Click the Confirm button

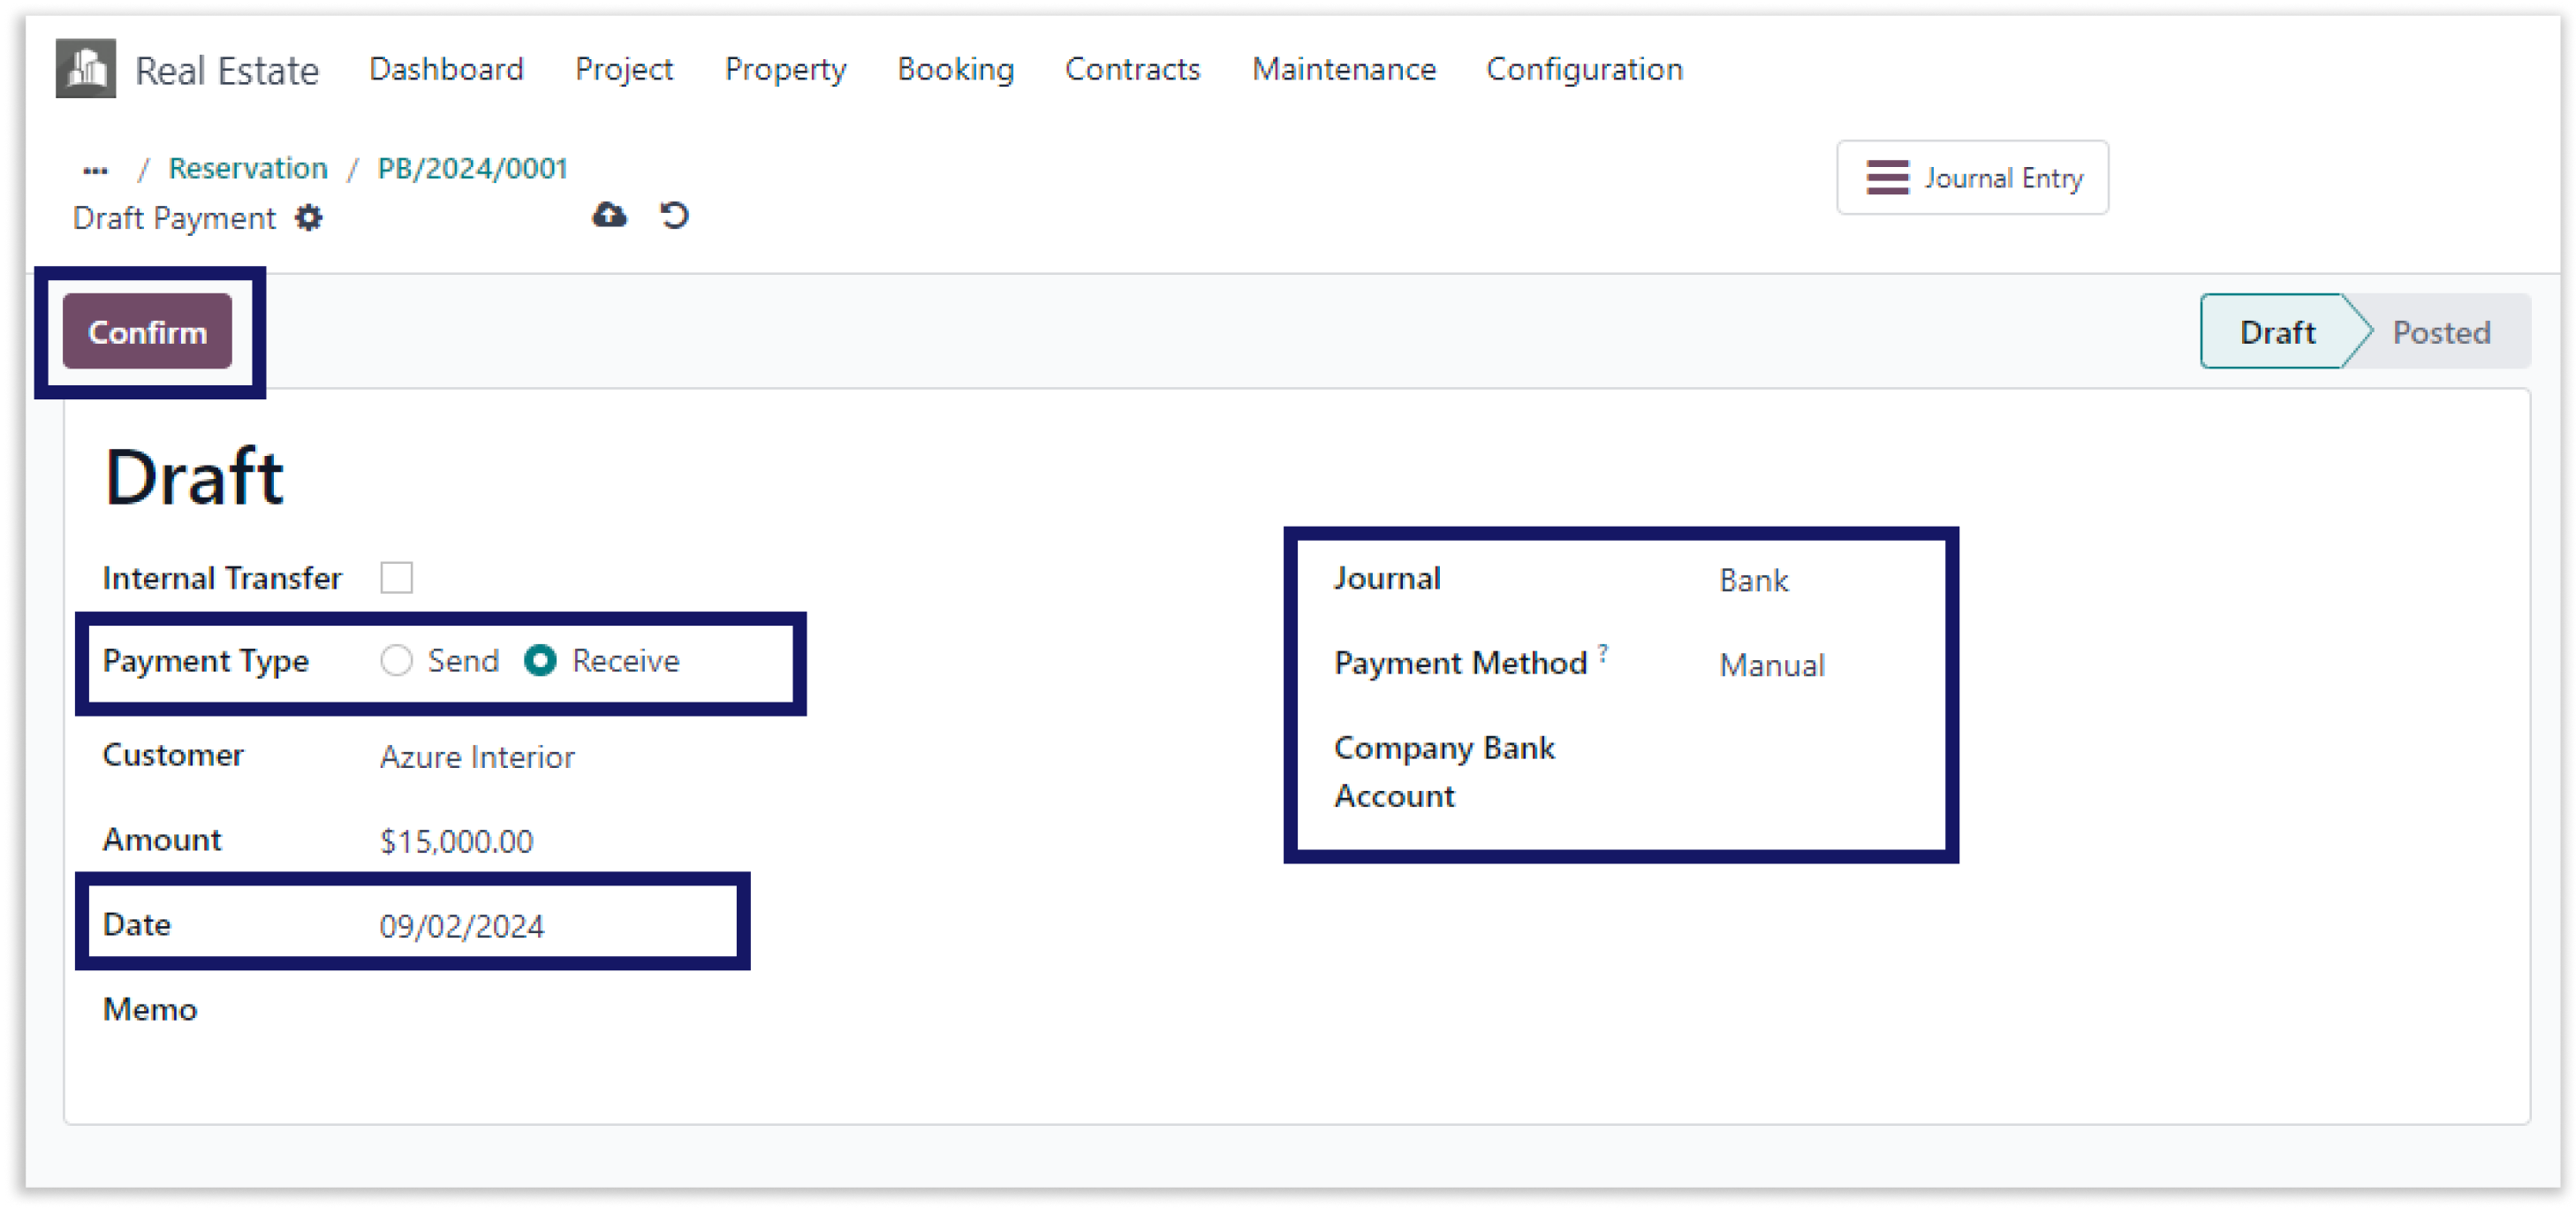[148, 332]
